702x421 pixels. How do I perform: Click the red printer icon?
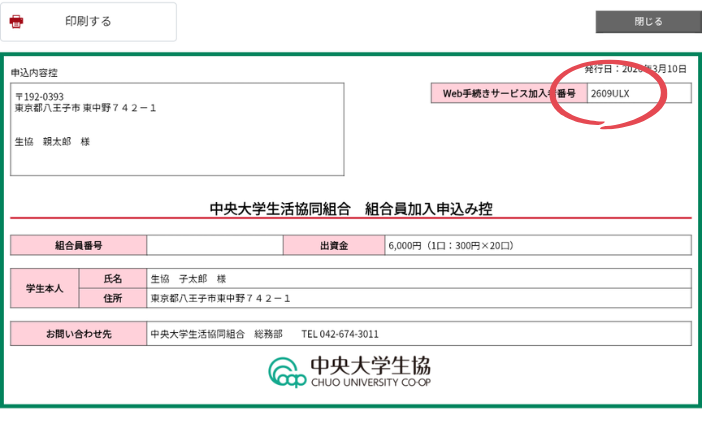pos(17,21)
